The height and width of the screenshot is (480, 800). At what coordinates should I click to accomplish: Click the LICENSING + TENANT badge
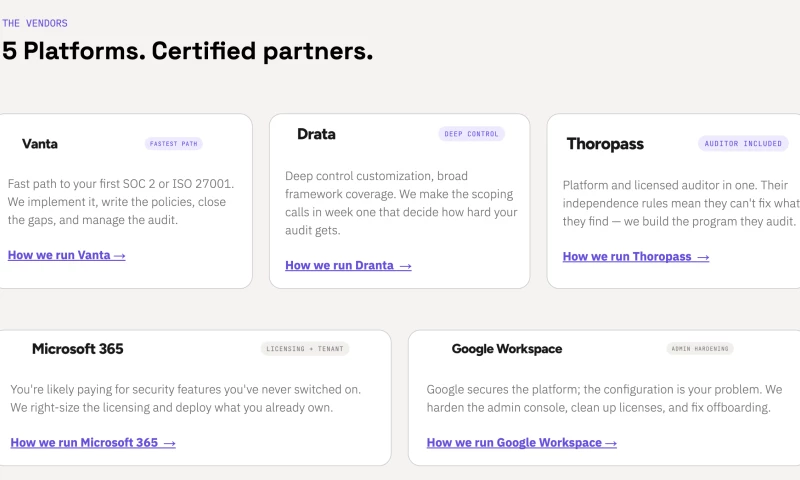click(x=305, y=349)
